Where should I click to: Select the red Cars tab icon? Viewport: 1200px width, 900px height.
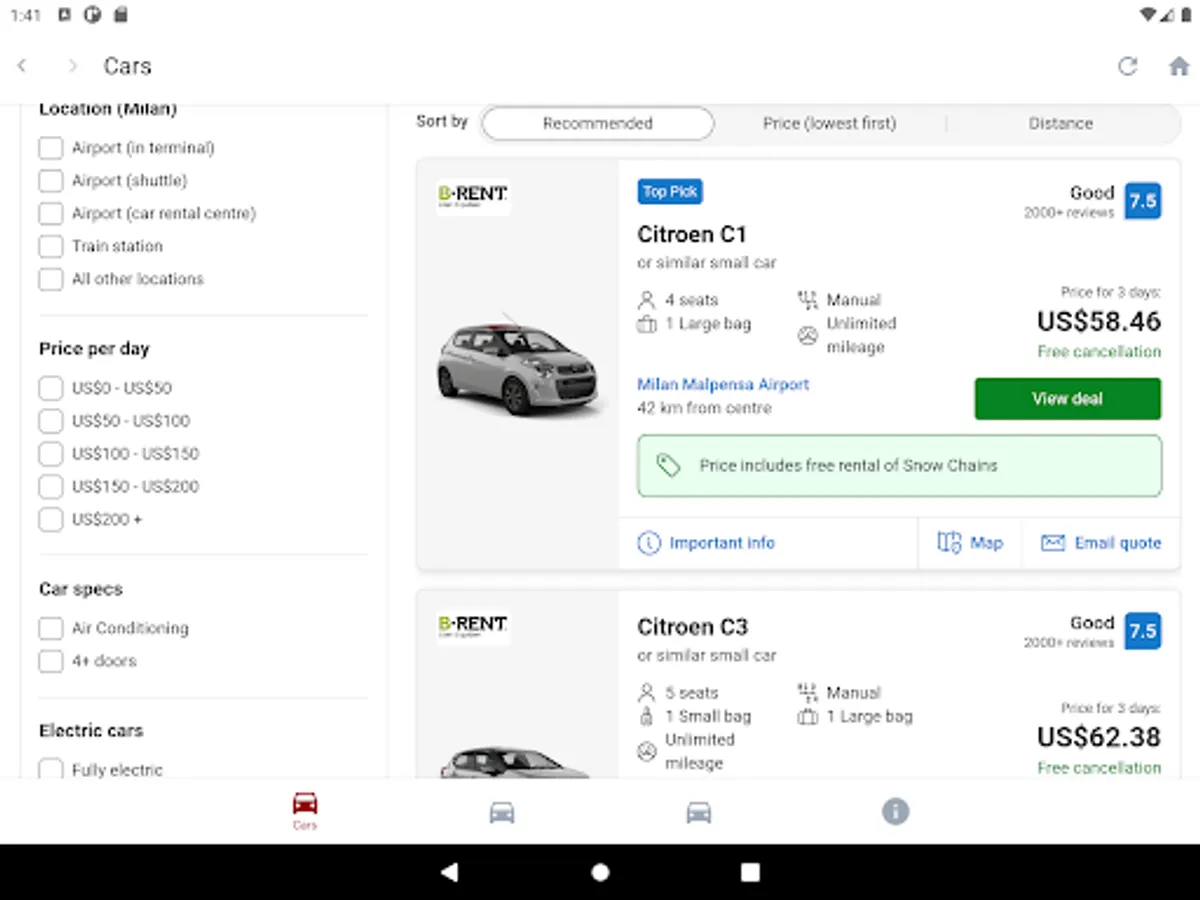tap(305, 803)
